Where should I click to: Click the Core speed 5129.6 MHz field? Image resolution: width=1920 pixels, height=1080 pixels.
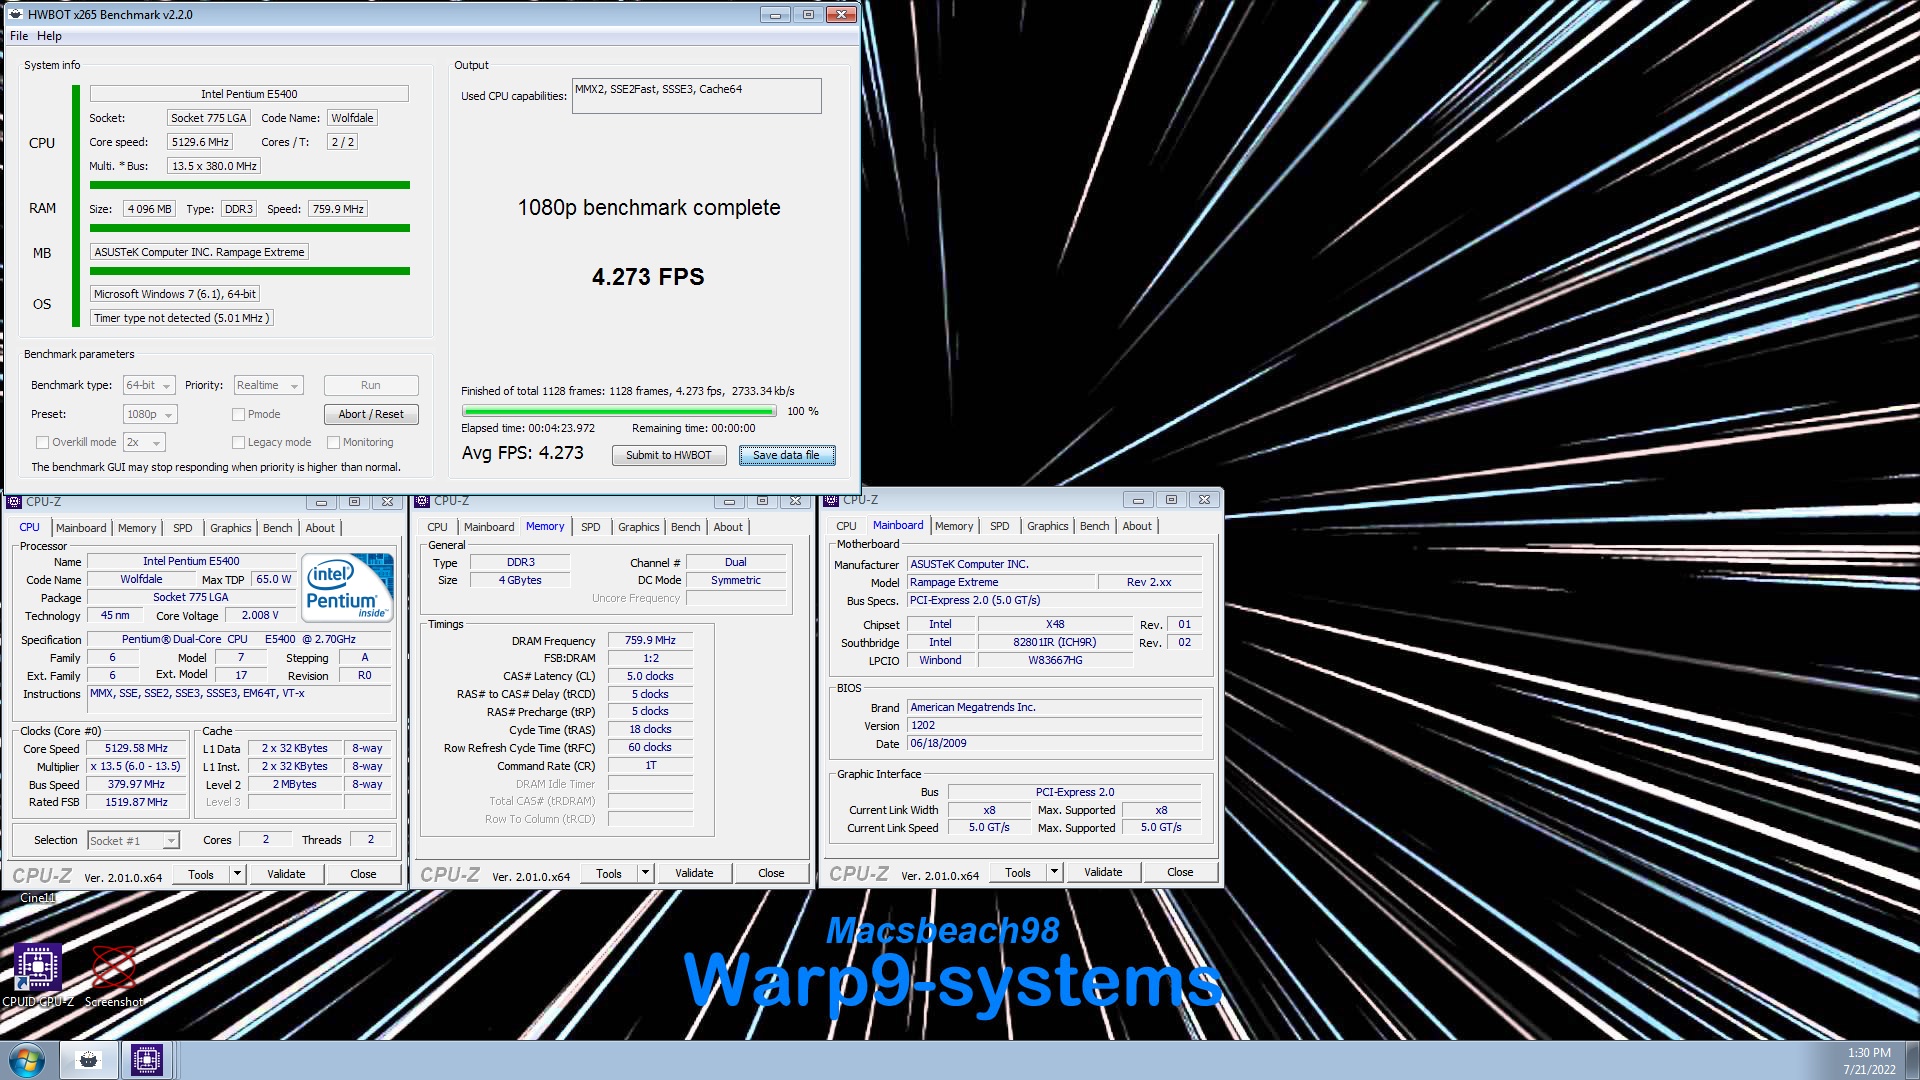(200, 142)
